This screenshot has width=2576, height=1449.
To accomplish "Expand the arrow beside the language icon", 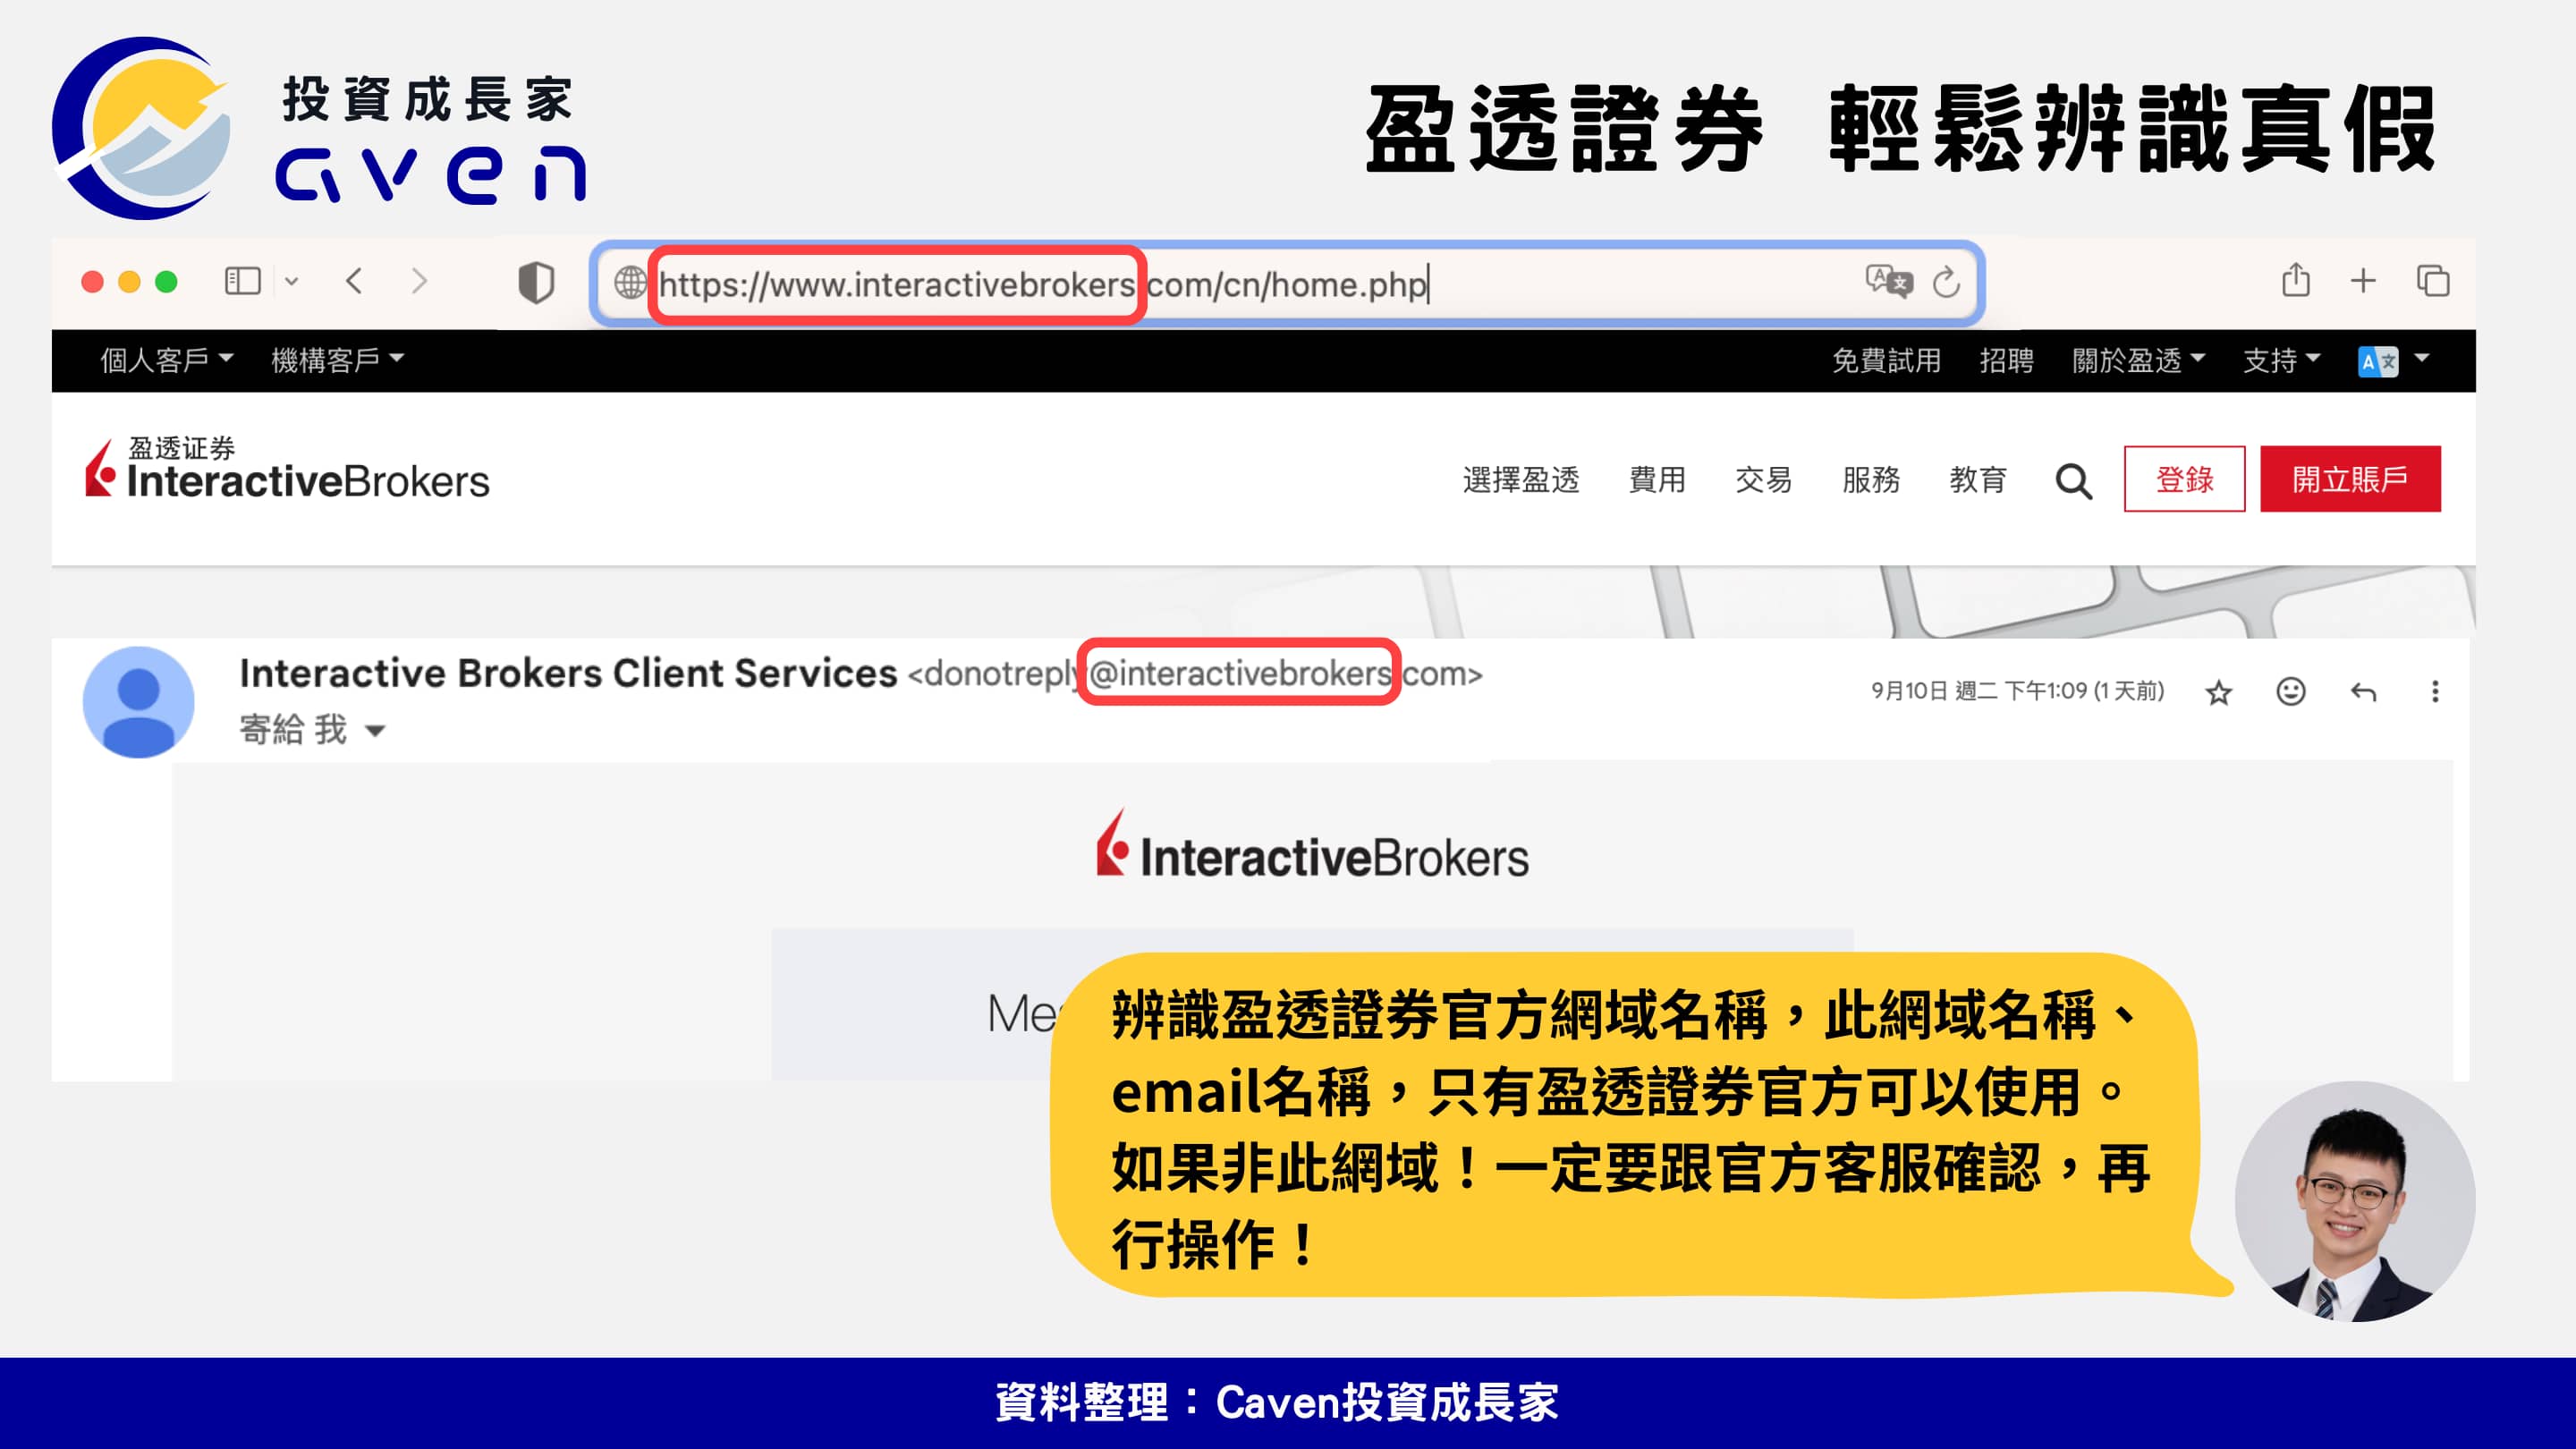I will click(2421, 358).
